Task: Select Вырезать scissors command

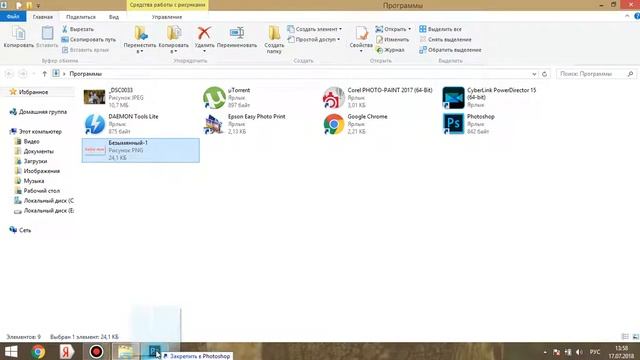Action: tap(78, 29)
